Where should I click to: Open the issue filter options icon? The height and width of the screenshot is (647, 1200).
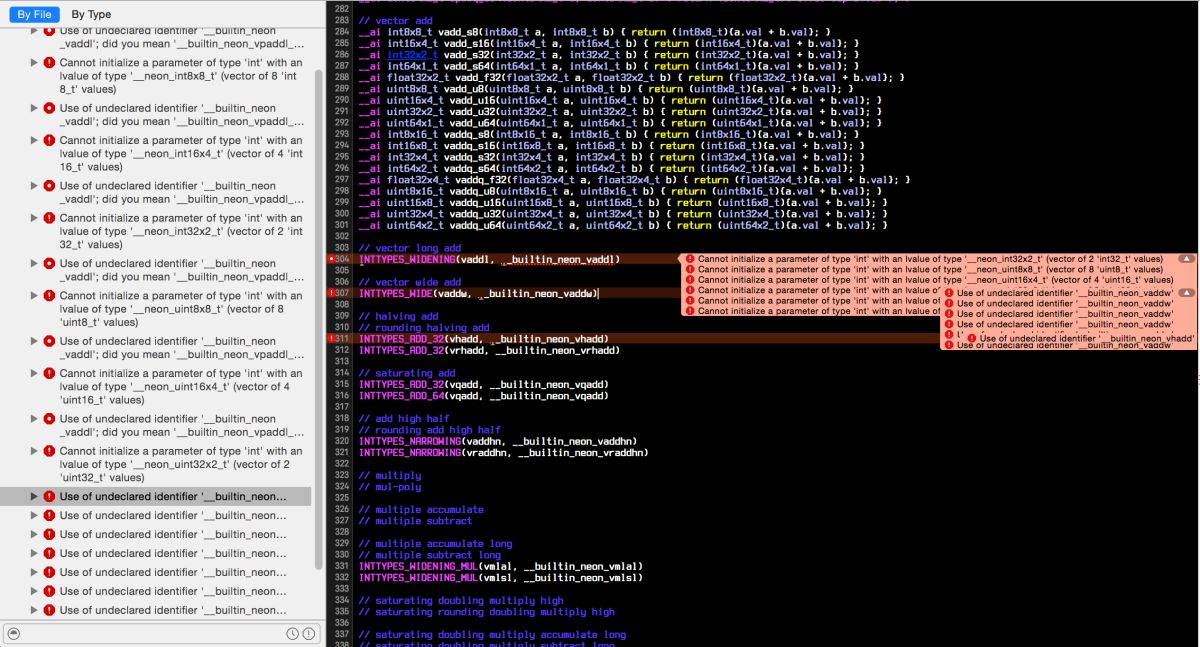coord(14,633)
